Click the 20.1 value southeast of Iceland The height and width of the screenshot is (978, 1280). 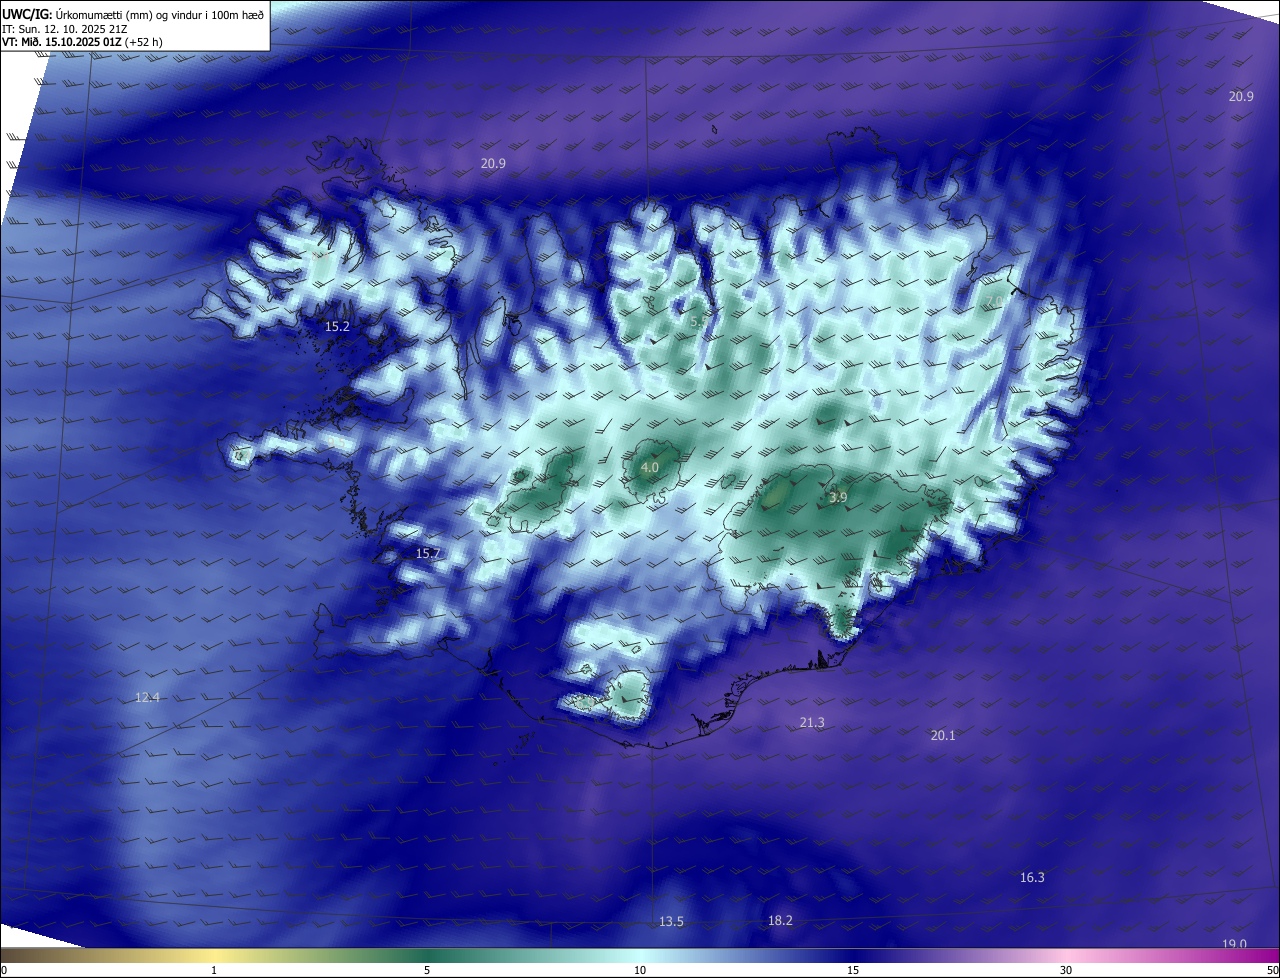943,735
